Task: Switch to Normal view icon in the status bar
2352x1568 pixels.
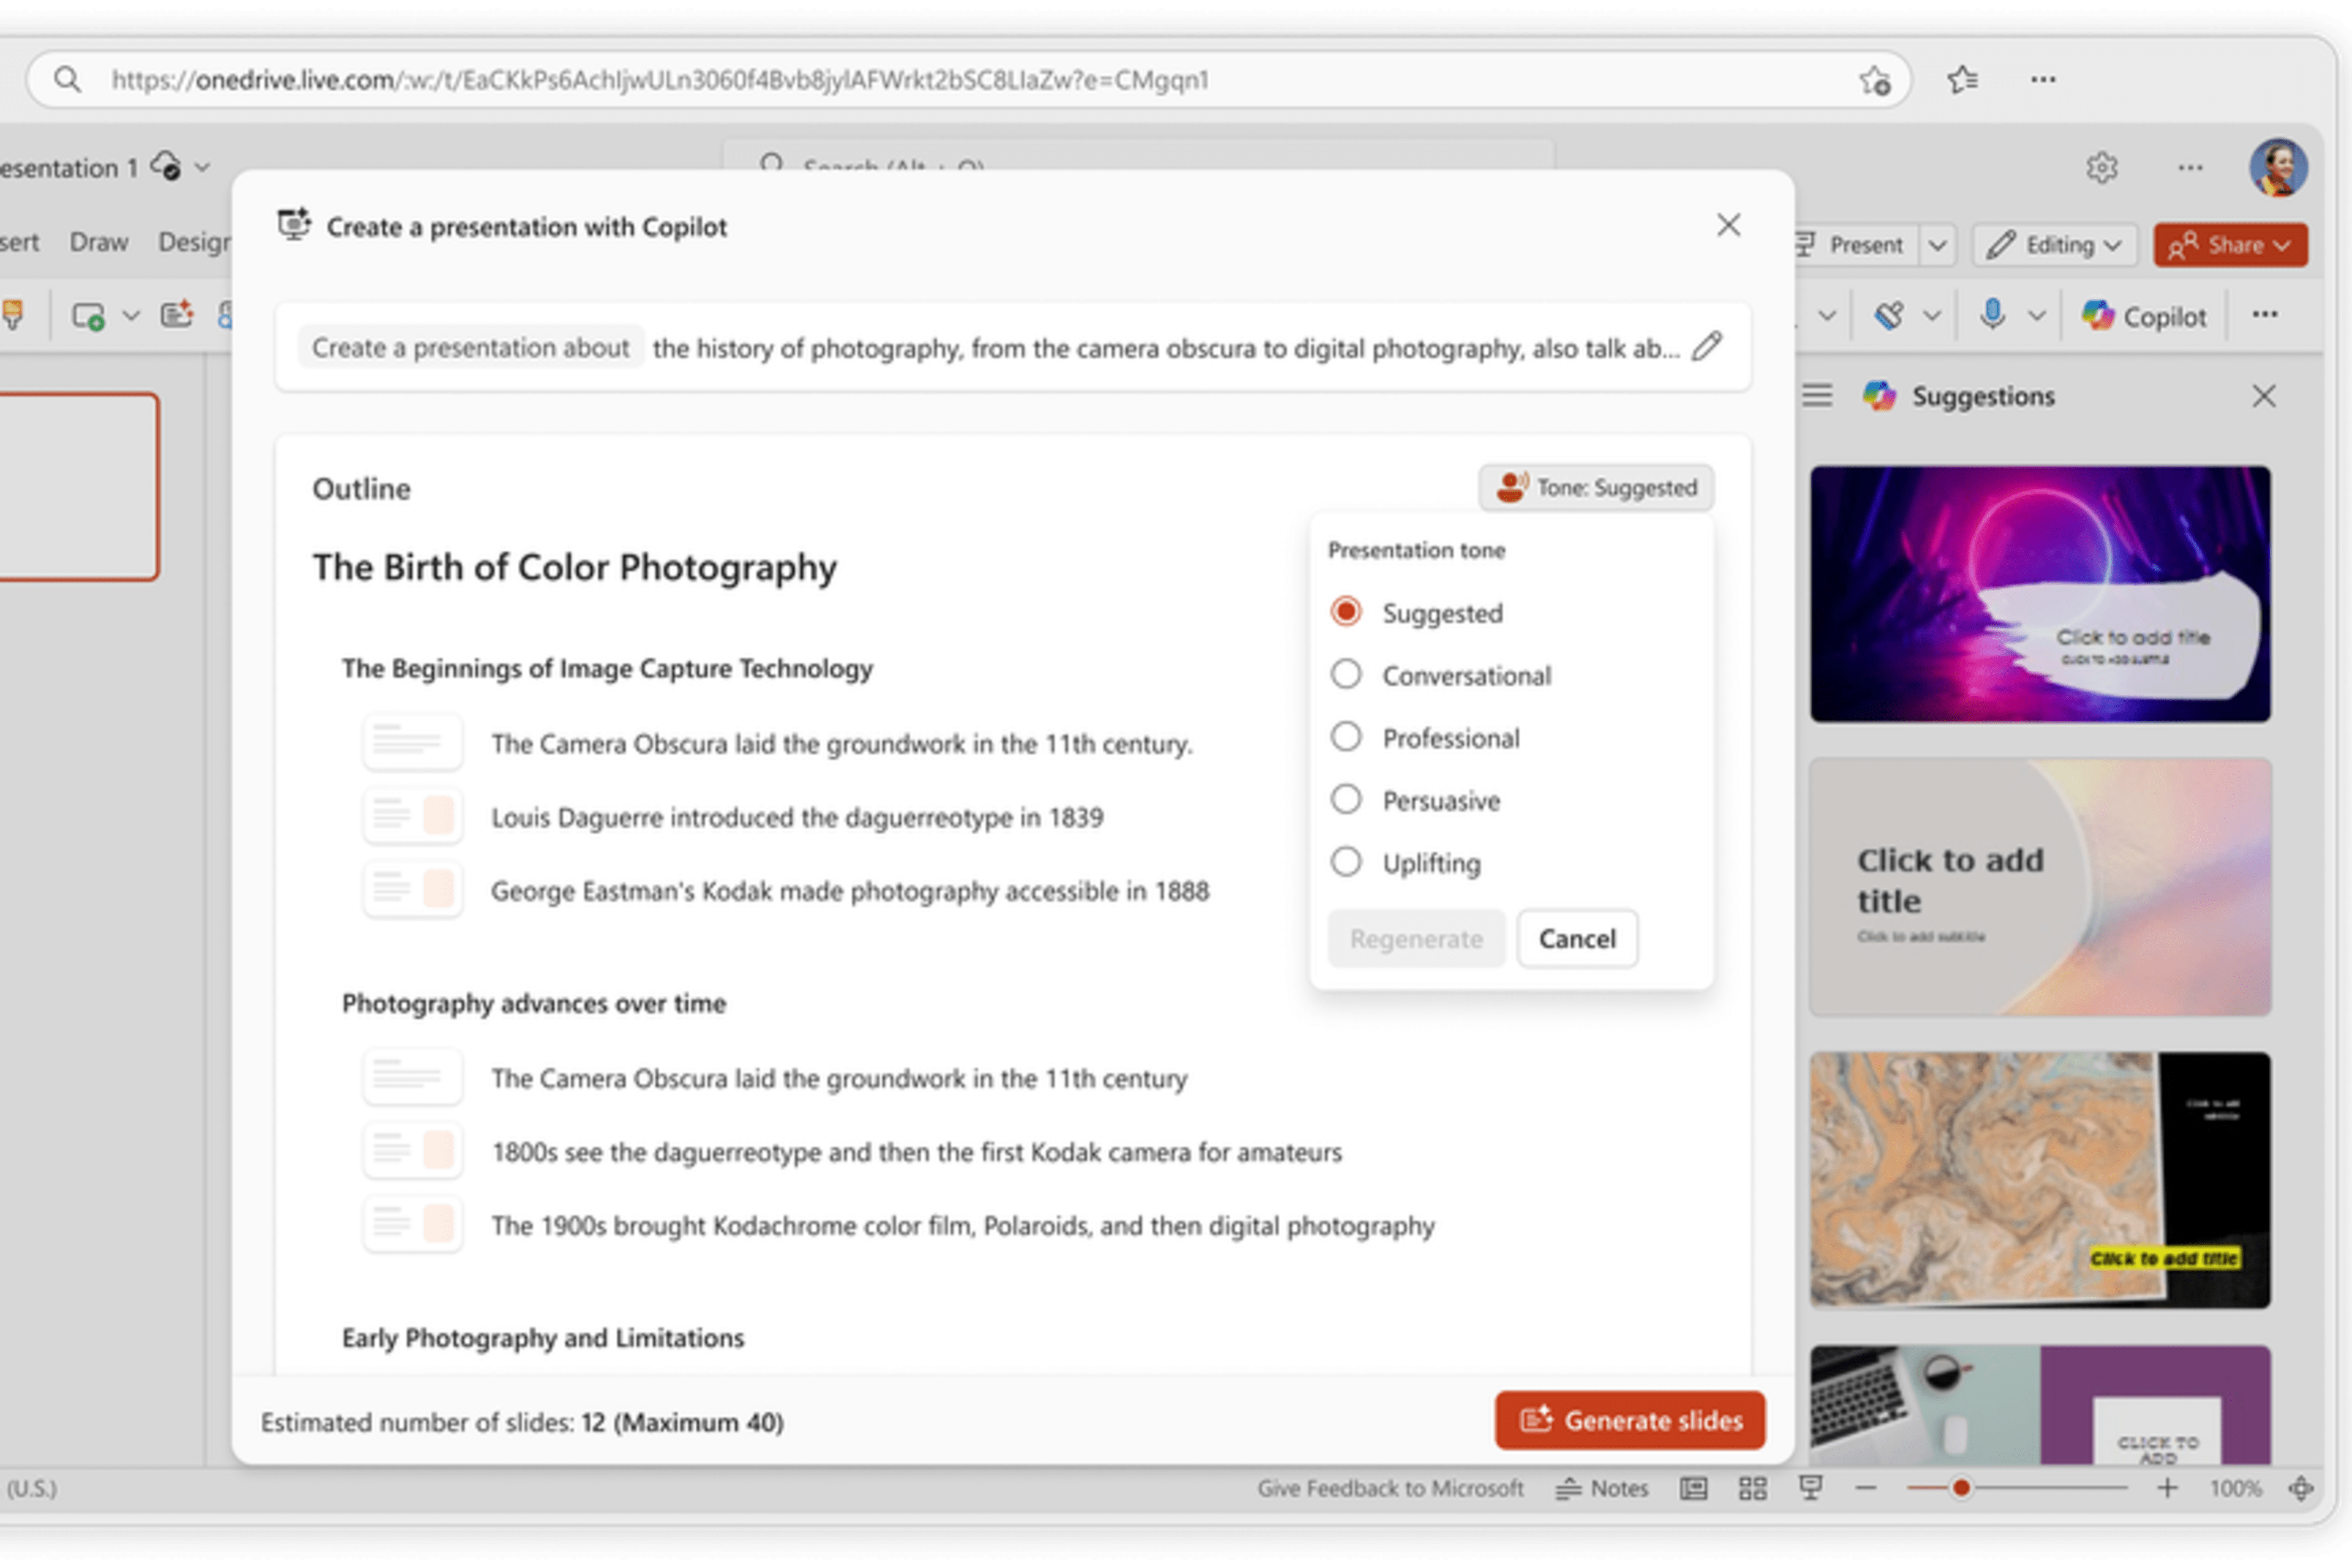Action: tap(1693, 1488)
